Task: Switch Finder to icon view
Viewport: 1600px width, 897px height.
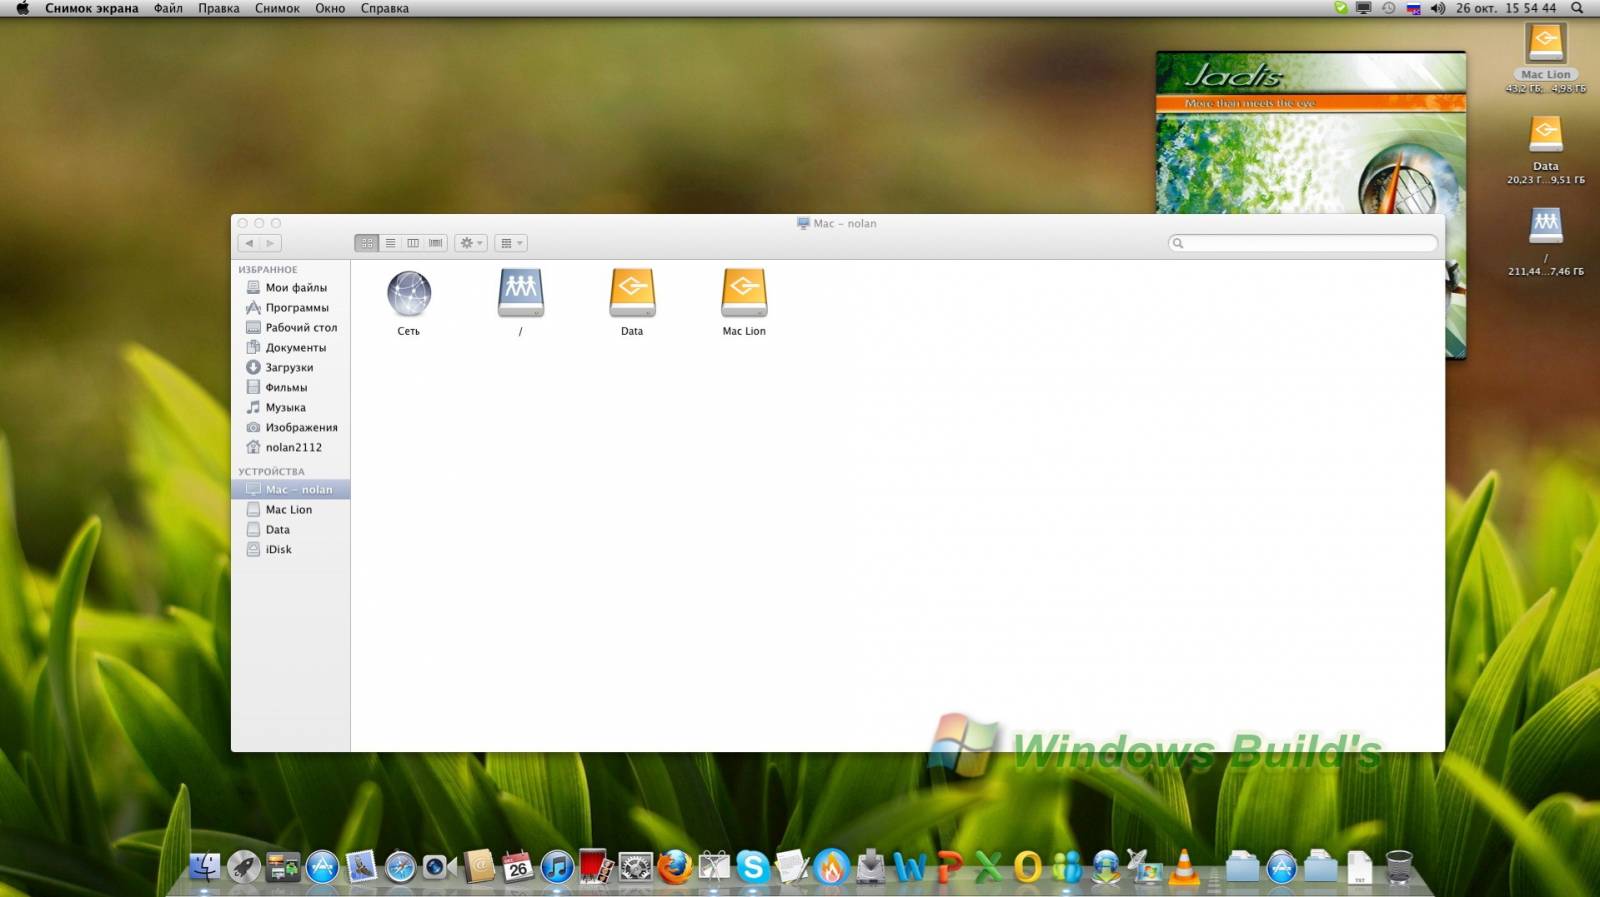Action: click(x=367, y=243)
